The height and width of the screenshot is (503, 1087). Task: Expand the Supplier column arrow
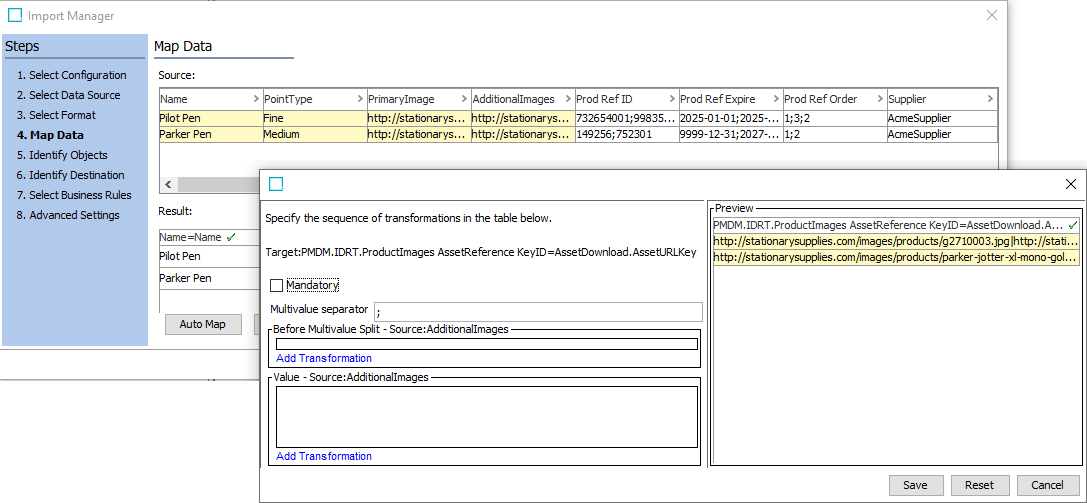[989, 99]
